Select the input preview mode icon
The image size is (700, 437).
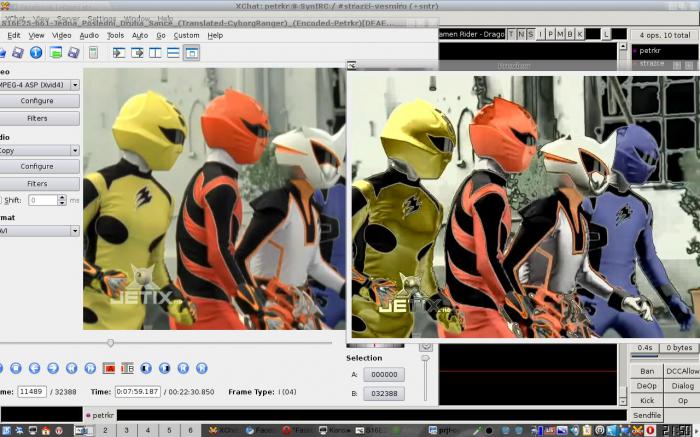(119, 53)
